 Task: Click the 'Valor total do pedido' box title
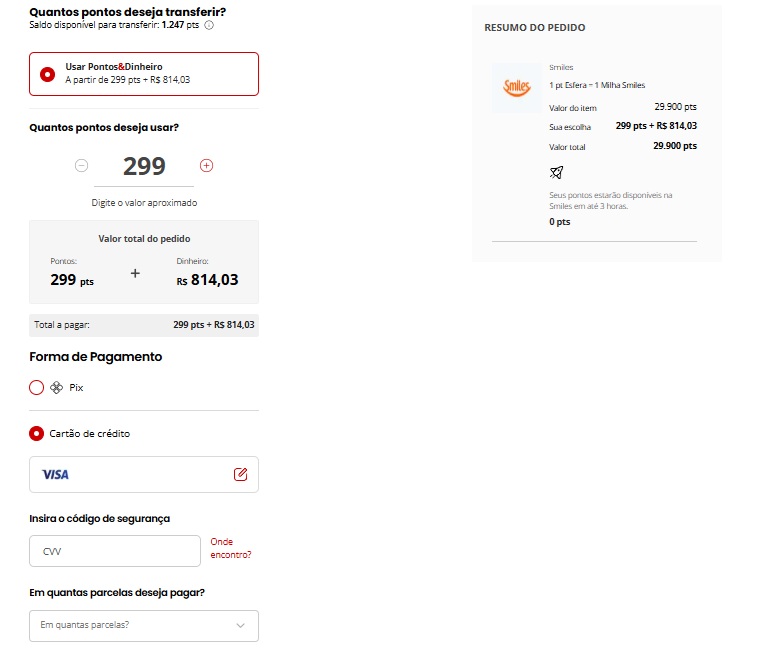point(144,239)
